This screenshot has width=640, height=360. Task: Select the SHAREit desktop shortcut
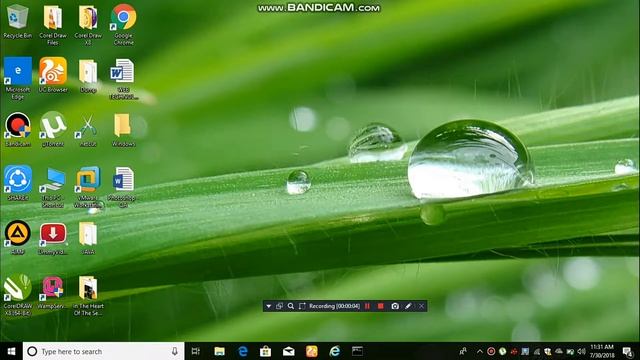18,183
